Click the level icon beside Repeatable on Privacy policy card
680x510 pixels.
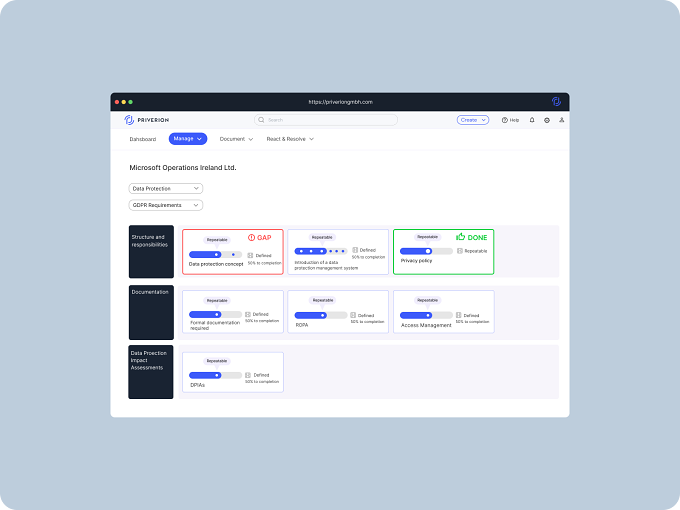pyautogui.click(x=460, y=251)
